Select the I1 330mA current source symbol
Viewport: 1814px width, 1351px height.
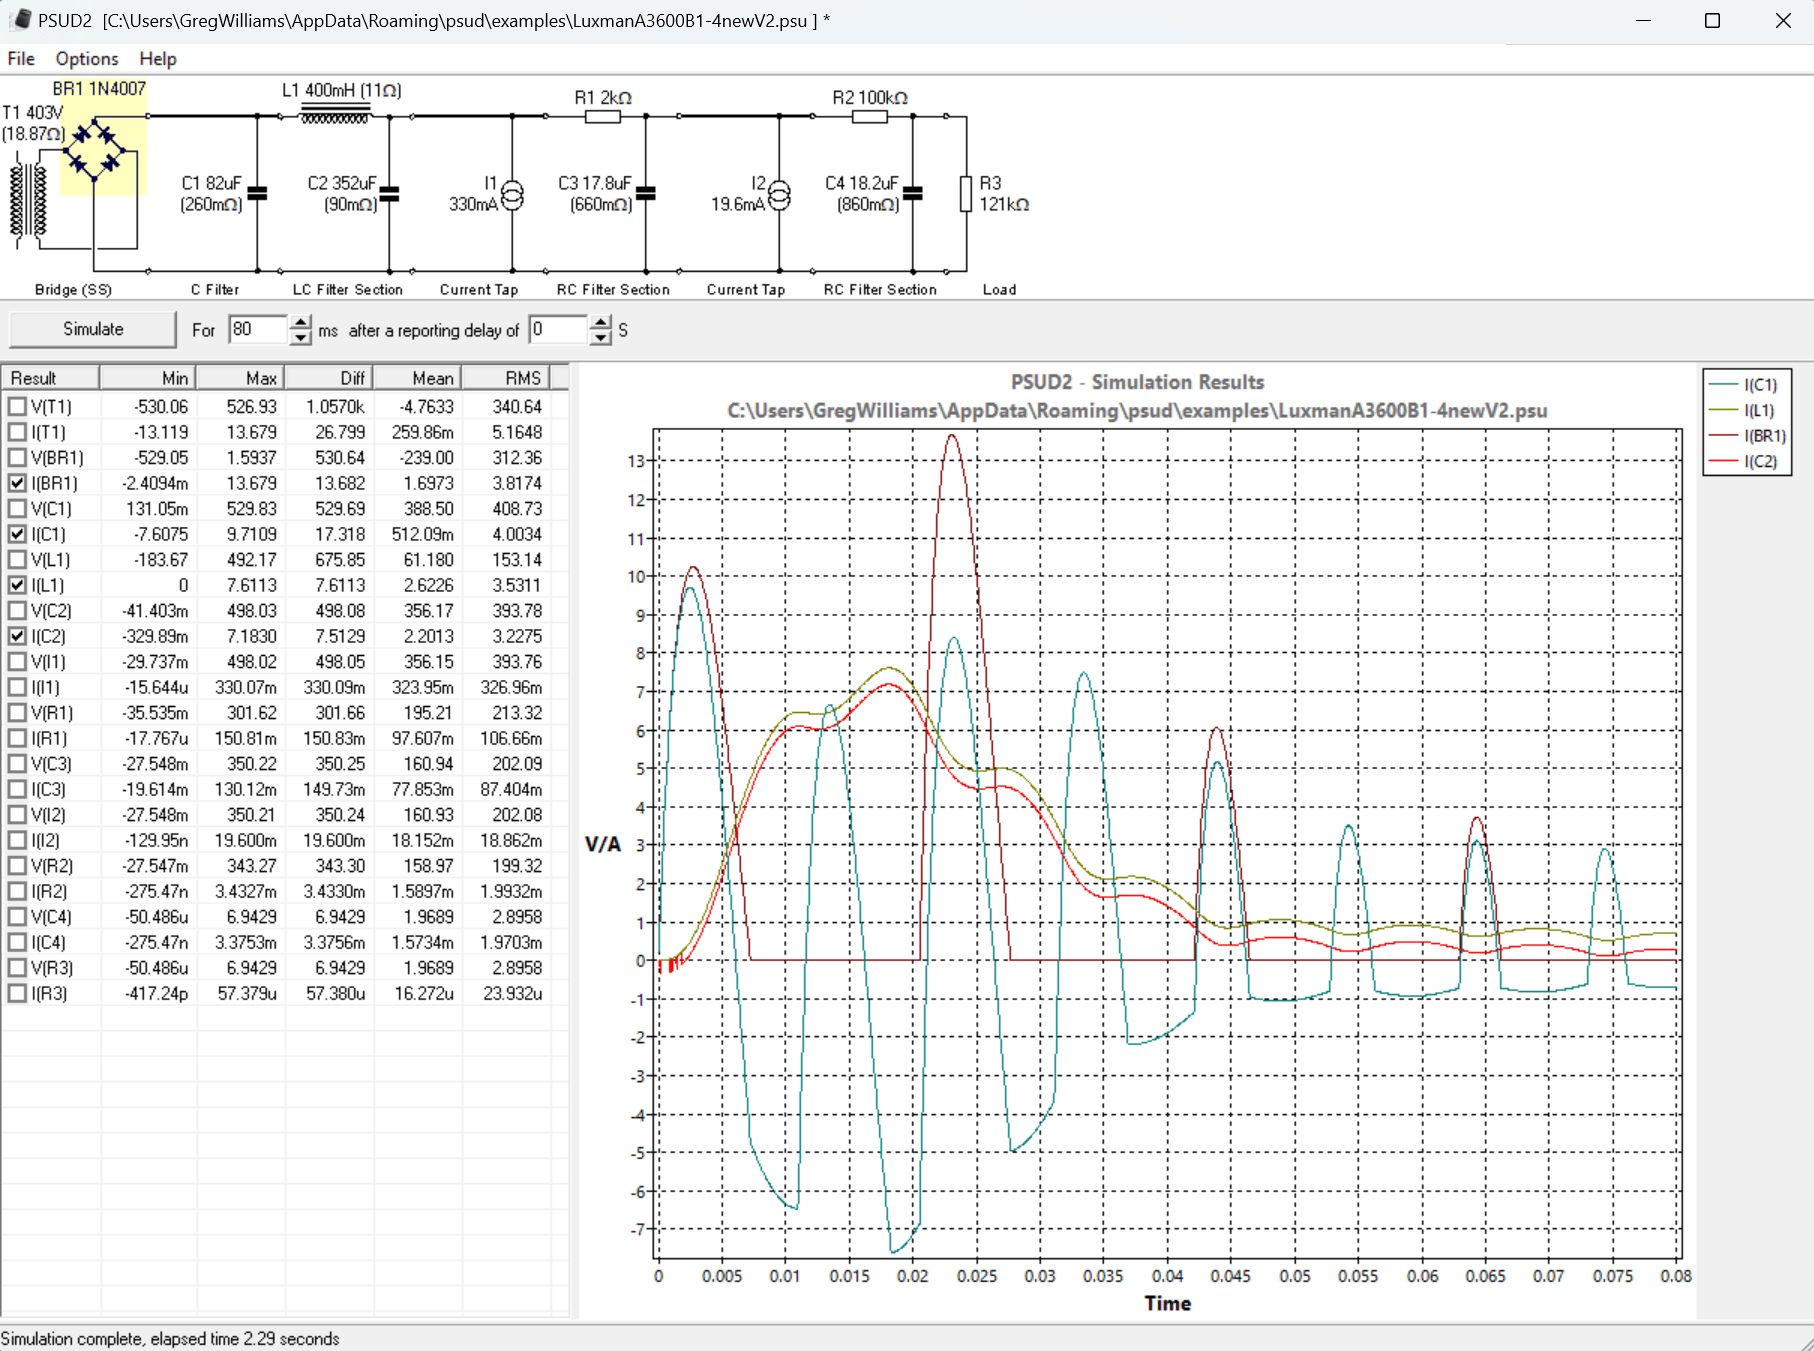click(x=512, y=195)
